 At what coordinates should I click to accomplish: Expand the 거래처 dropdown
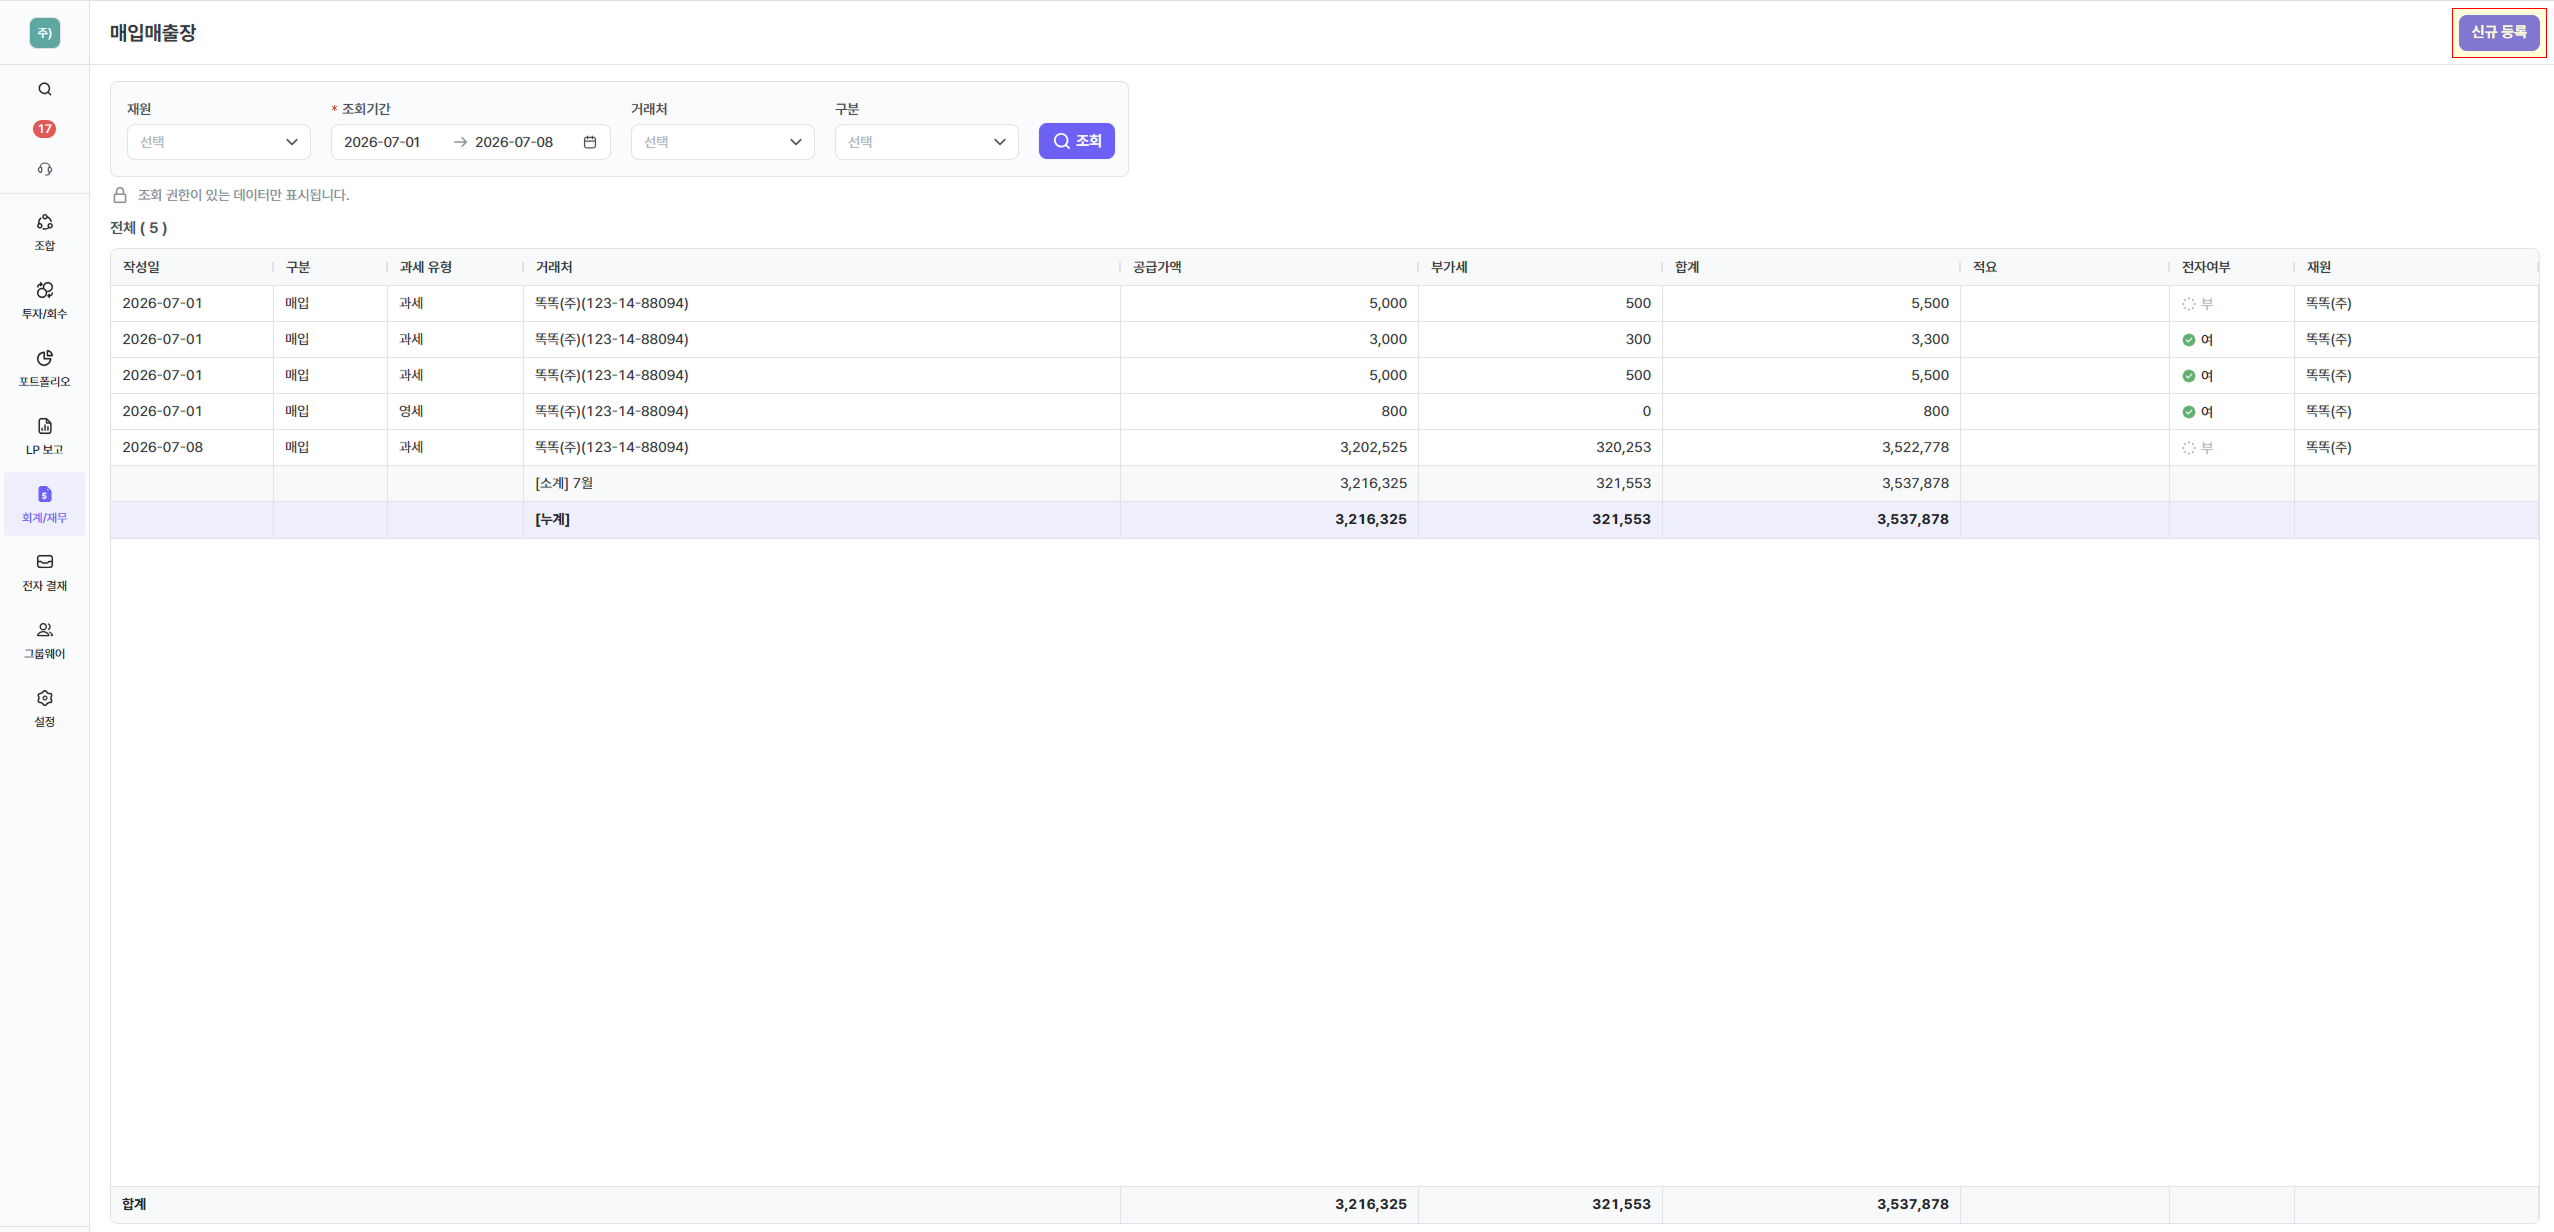click(723, 142)
